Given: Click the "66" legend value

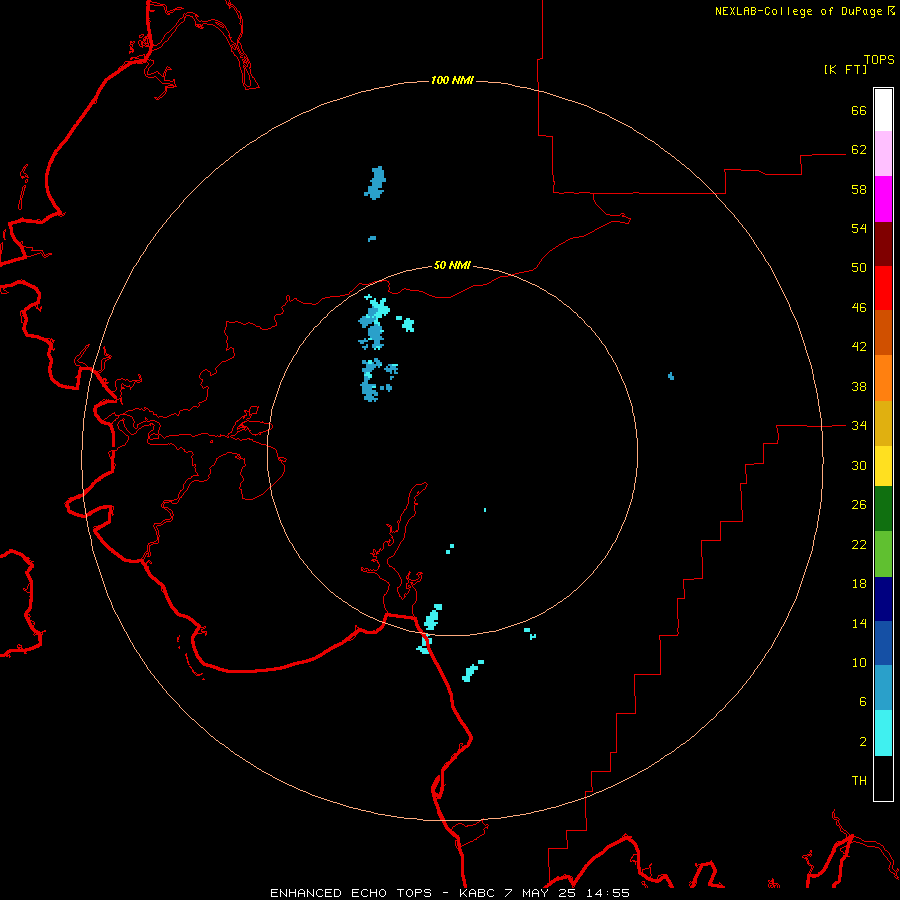Looking at the screenshot, I should point(859,110).
